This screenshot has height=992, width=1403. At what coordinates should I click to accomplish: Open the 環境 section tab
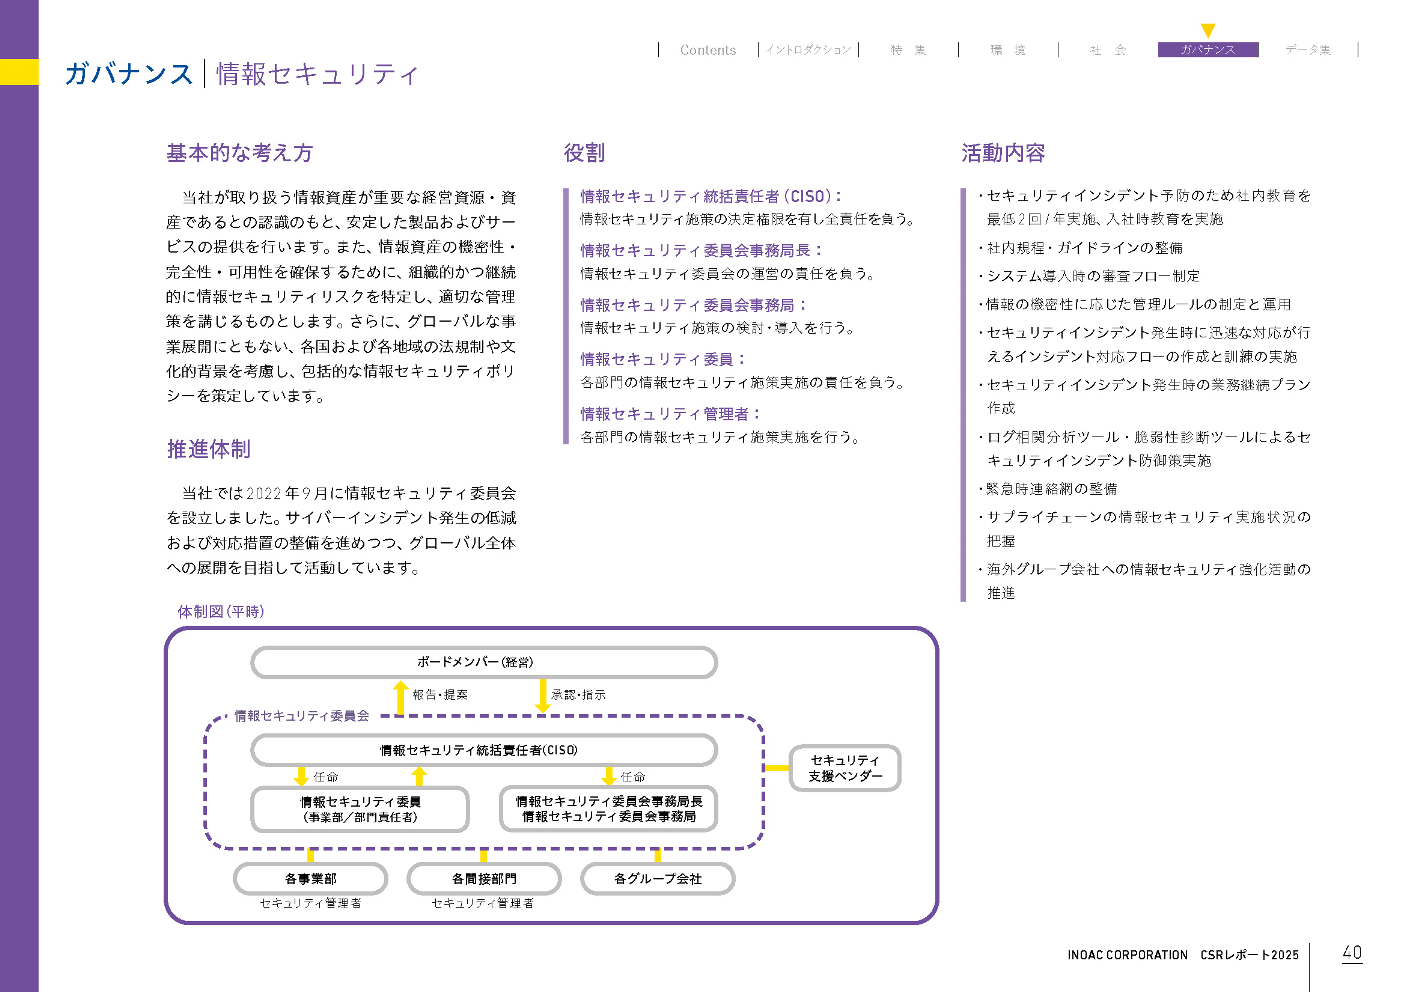pos(1008,50)
